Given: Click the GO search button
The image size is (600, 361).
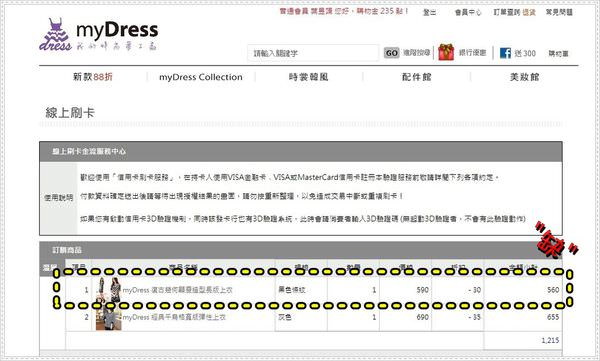Looking at the screenshot, I should tap(391, 53).
